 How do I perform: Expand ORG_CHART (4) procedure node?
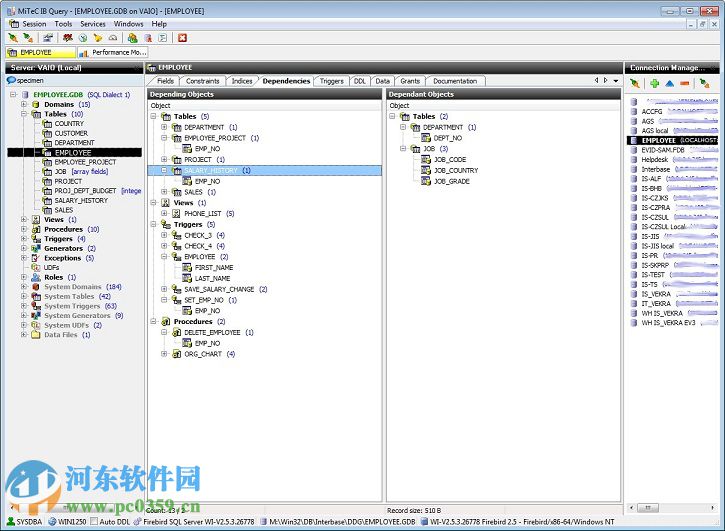[x=164, y=354]
